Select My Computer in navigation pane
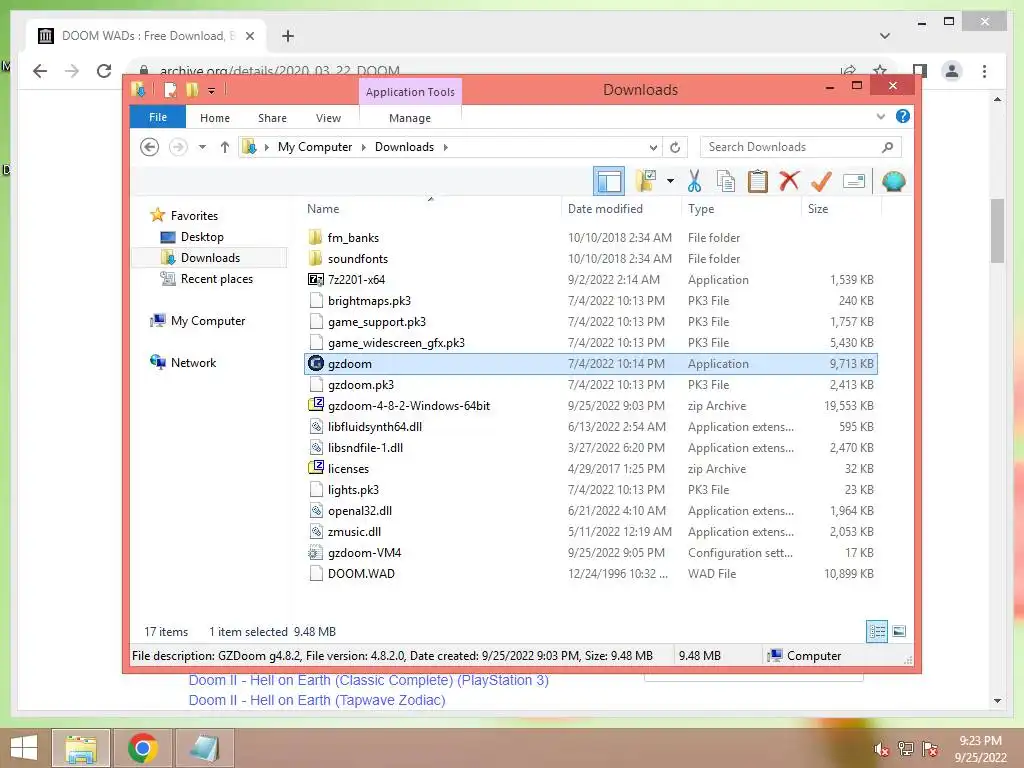This screenshot has height=768, width=1024. pyautogui.click(x=208, y=321)
